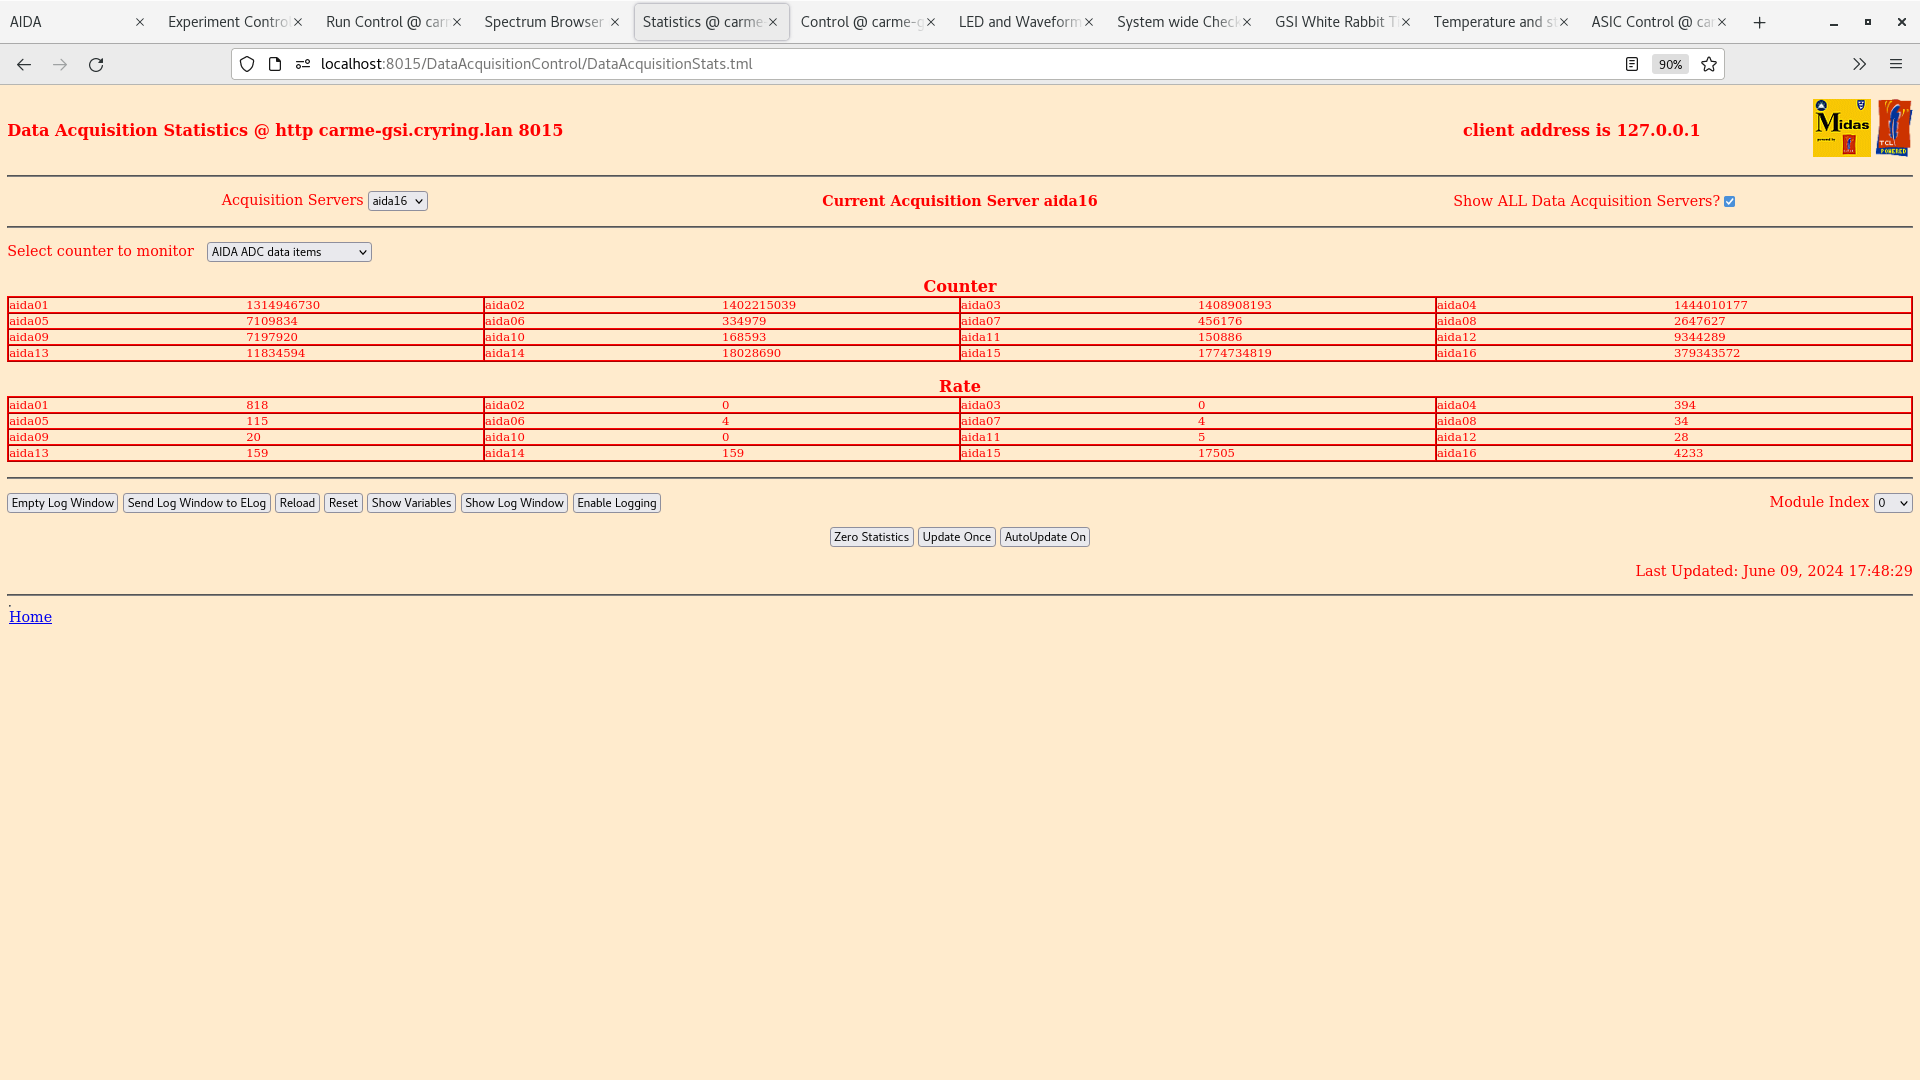
Task: Click the Empty Log Window button
Action: click(x=62, y=502)
